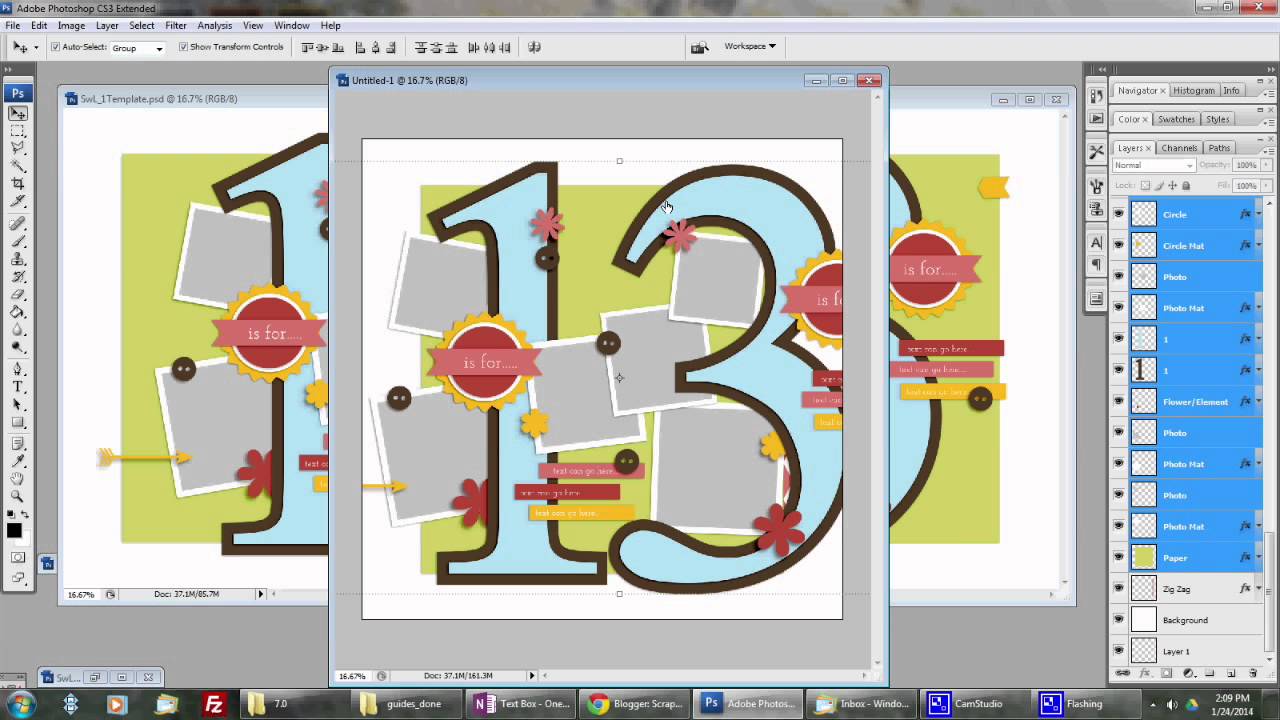Click the Swl_1Template.psd window title bar
The height and width of the screenshot is (720, 1280).
click(x=195, y=99)
